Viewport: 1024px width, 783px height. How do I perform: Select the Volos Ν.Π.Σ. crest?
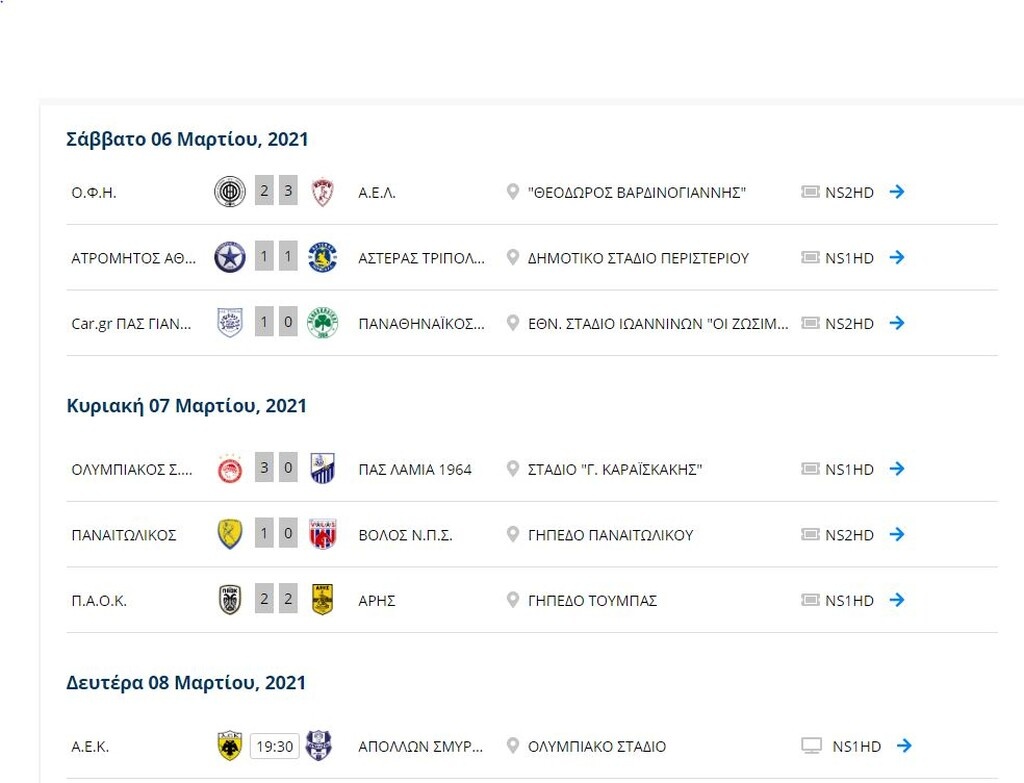click(x=322, y=533)
